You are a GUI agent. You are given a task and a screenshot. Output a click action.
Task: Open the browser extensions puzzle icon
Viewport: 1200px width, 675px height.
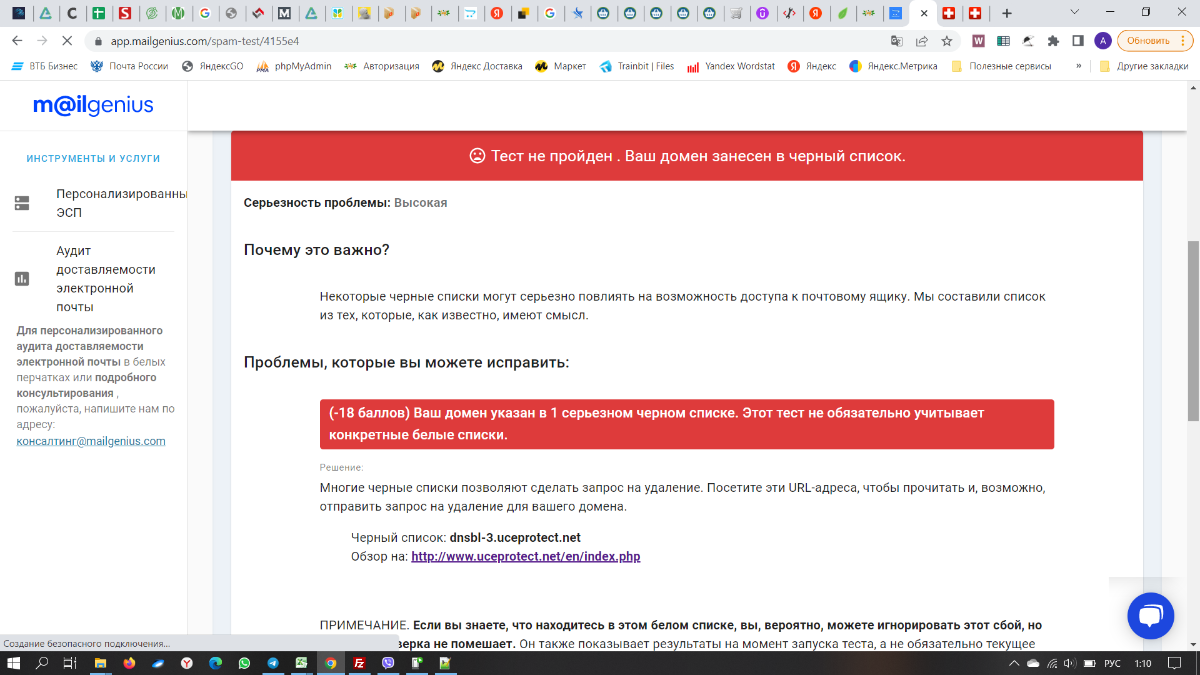click(x=1053, y=41)
